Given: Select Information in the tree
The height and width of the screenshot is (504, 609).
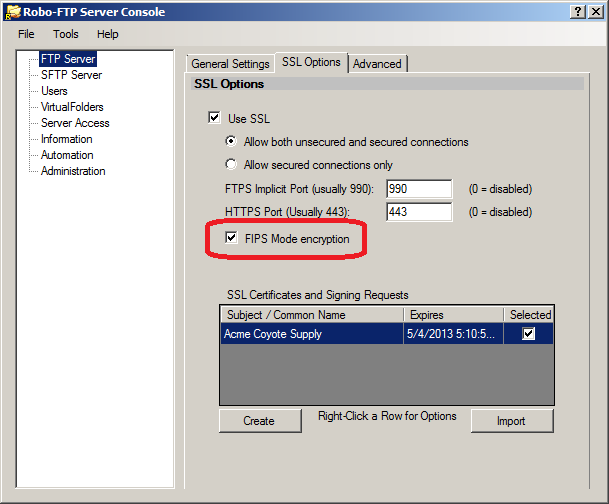Looking at the screenshot, I should [x=67, y=139].
